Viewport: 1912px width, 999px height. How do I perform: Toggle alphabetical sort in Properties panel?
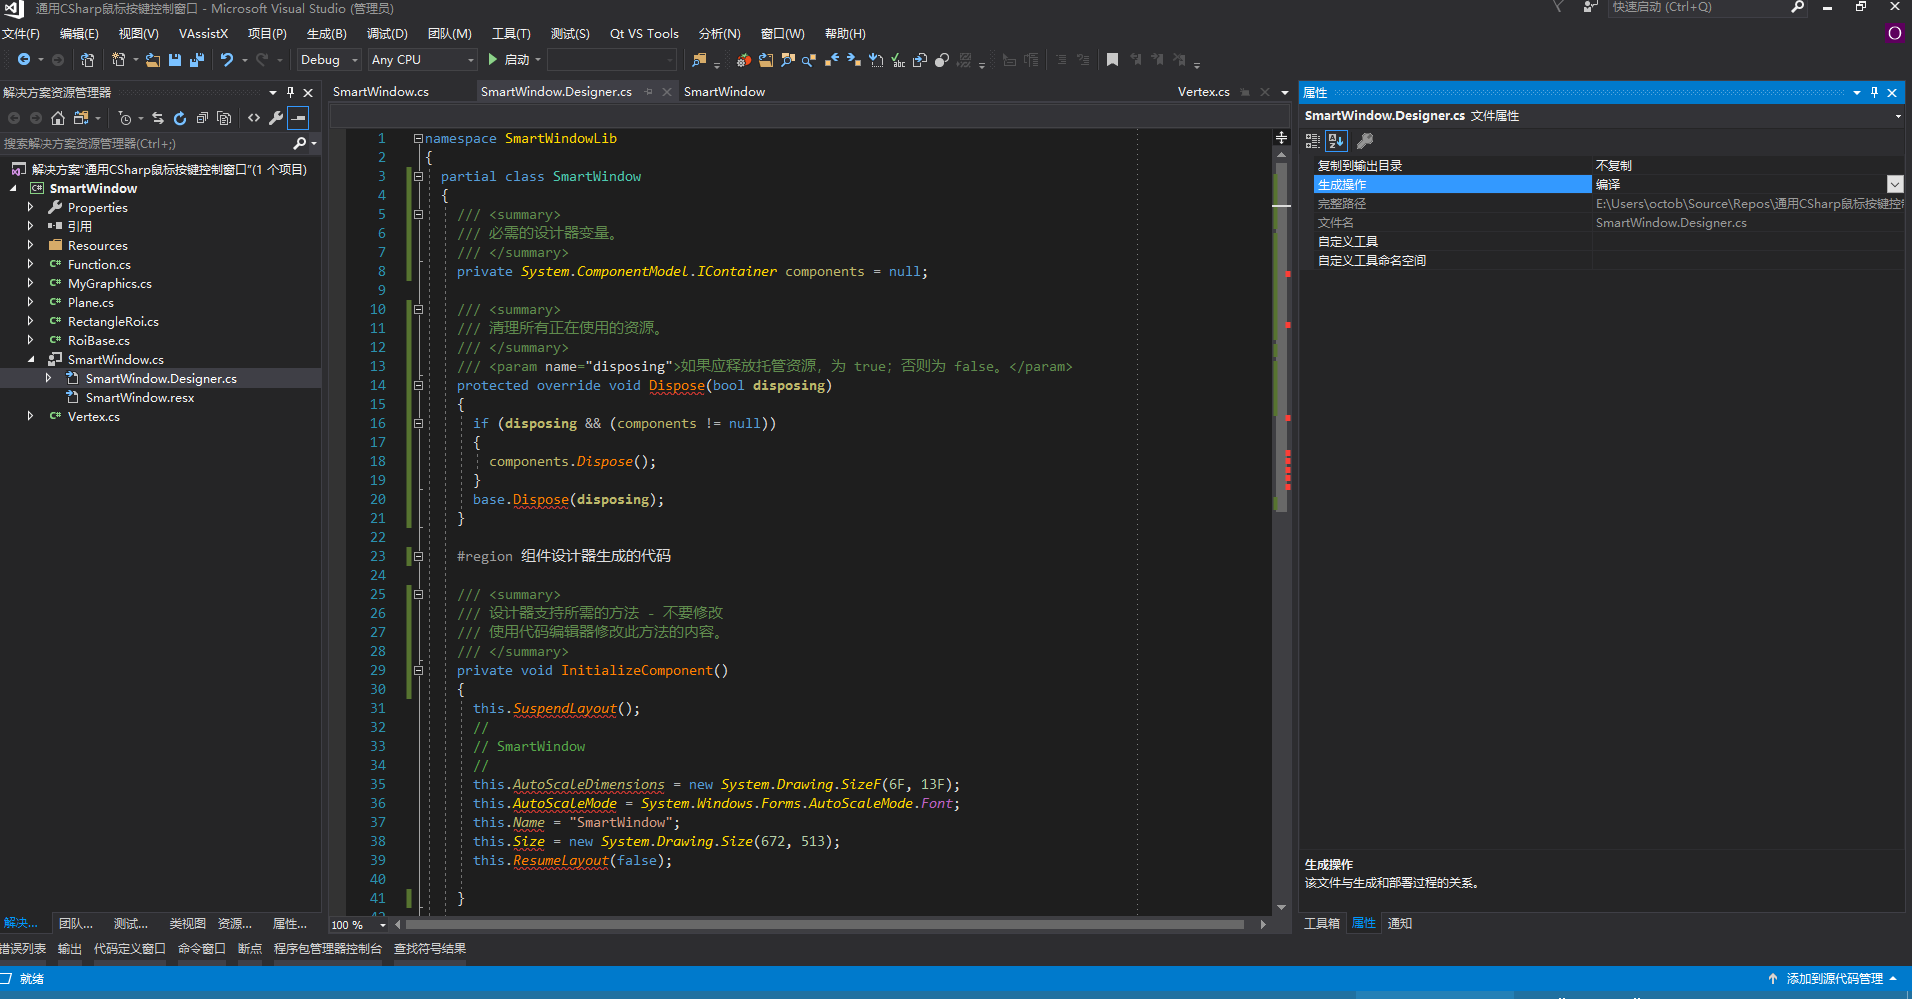pos(1337,141)
